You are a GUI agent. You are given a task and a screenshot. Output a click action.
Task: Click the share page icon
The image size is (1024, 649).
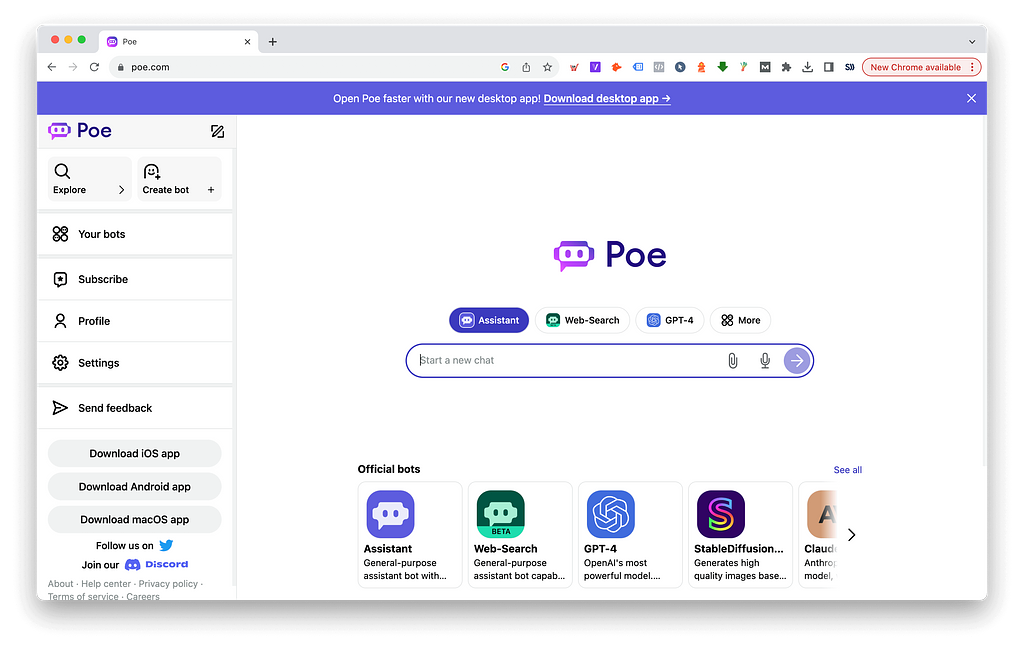(526, 67)
